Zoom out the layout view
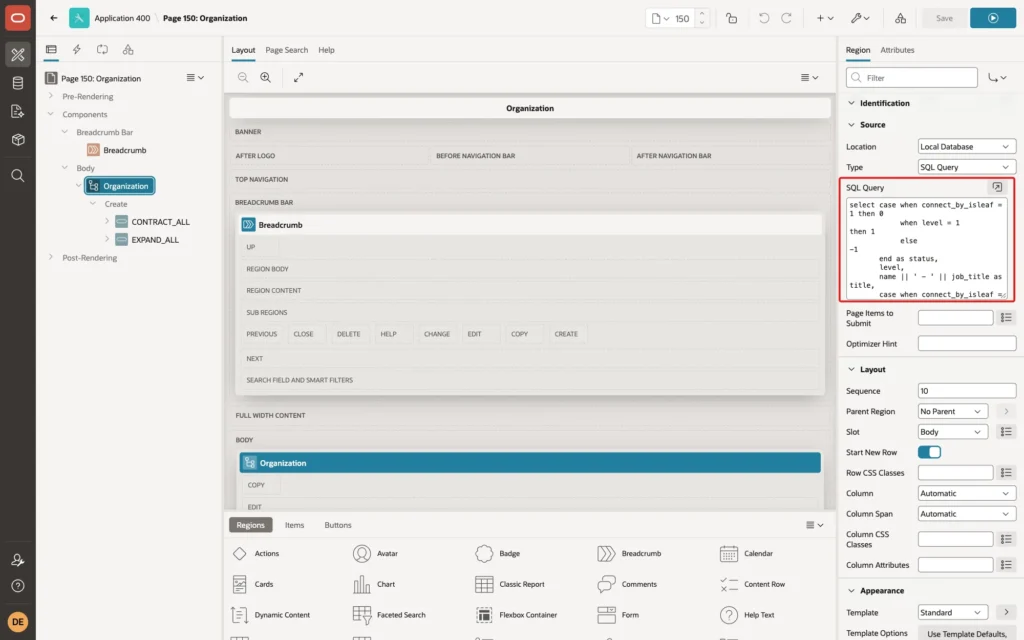 click(243, 77)
